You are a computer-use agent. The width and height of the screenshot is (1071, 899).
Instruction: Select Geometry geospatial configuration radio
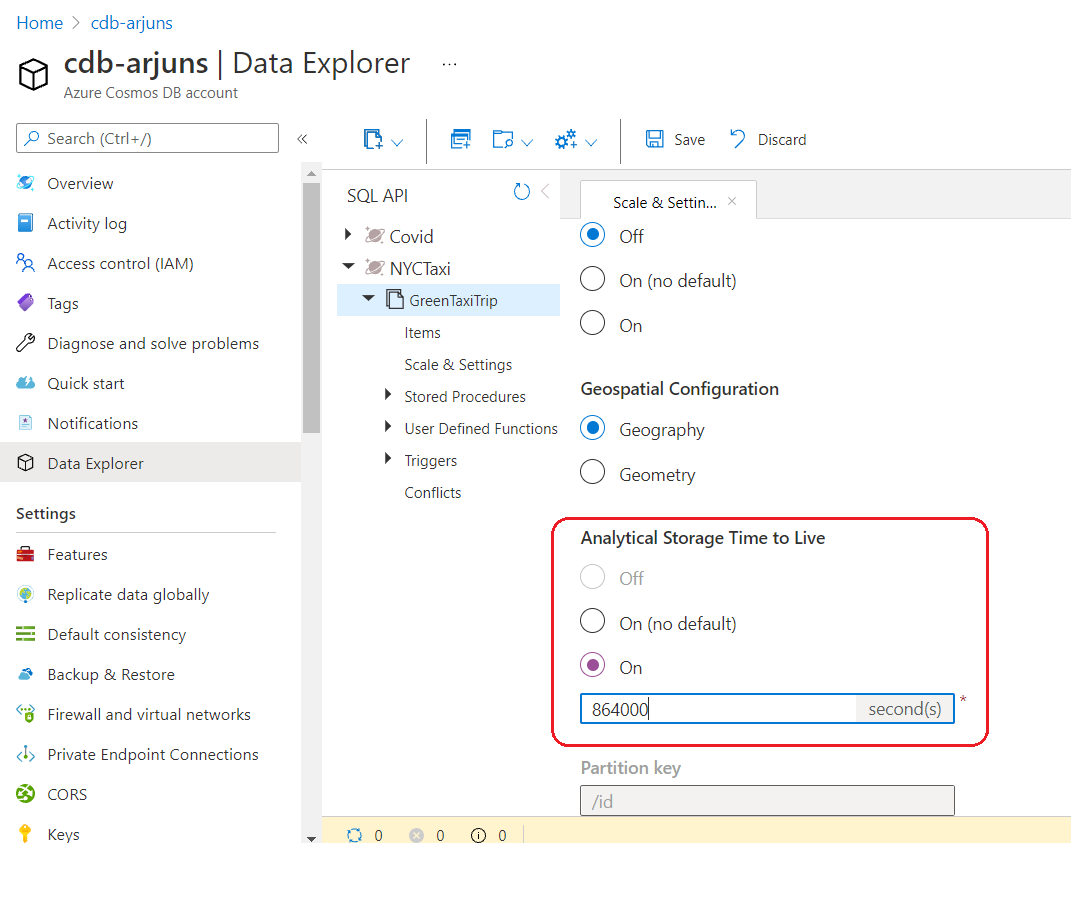pos(593,472)
